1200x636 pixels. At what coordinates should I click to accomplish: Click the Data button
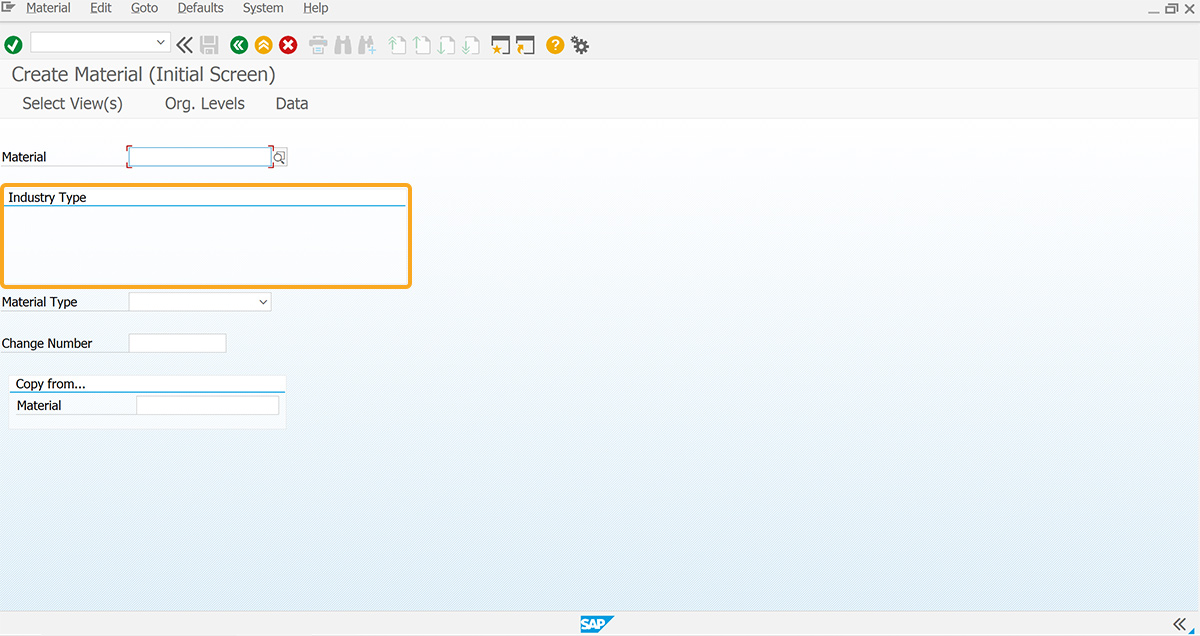292,104
